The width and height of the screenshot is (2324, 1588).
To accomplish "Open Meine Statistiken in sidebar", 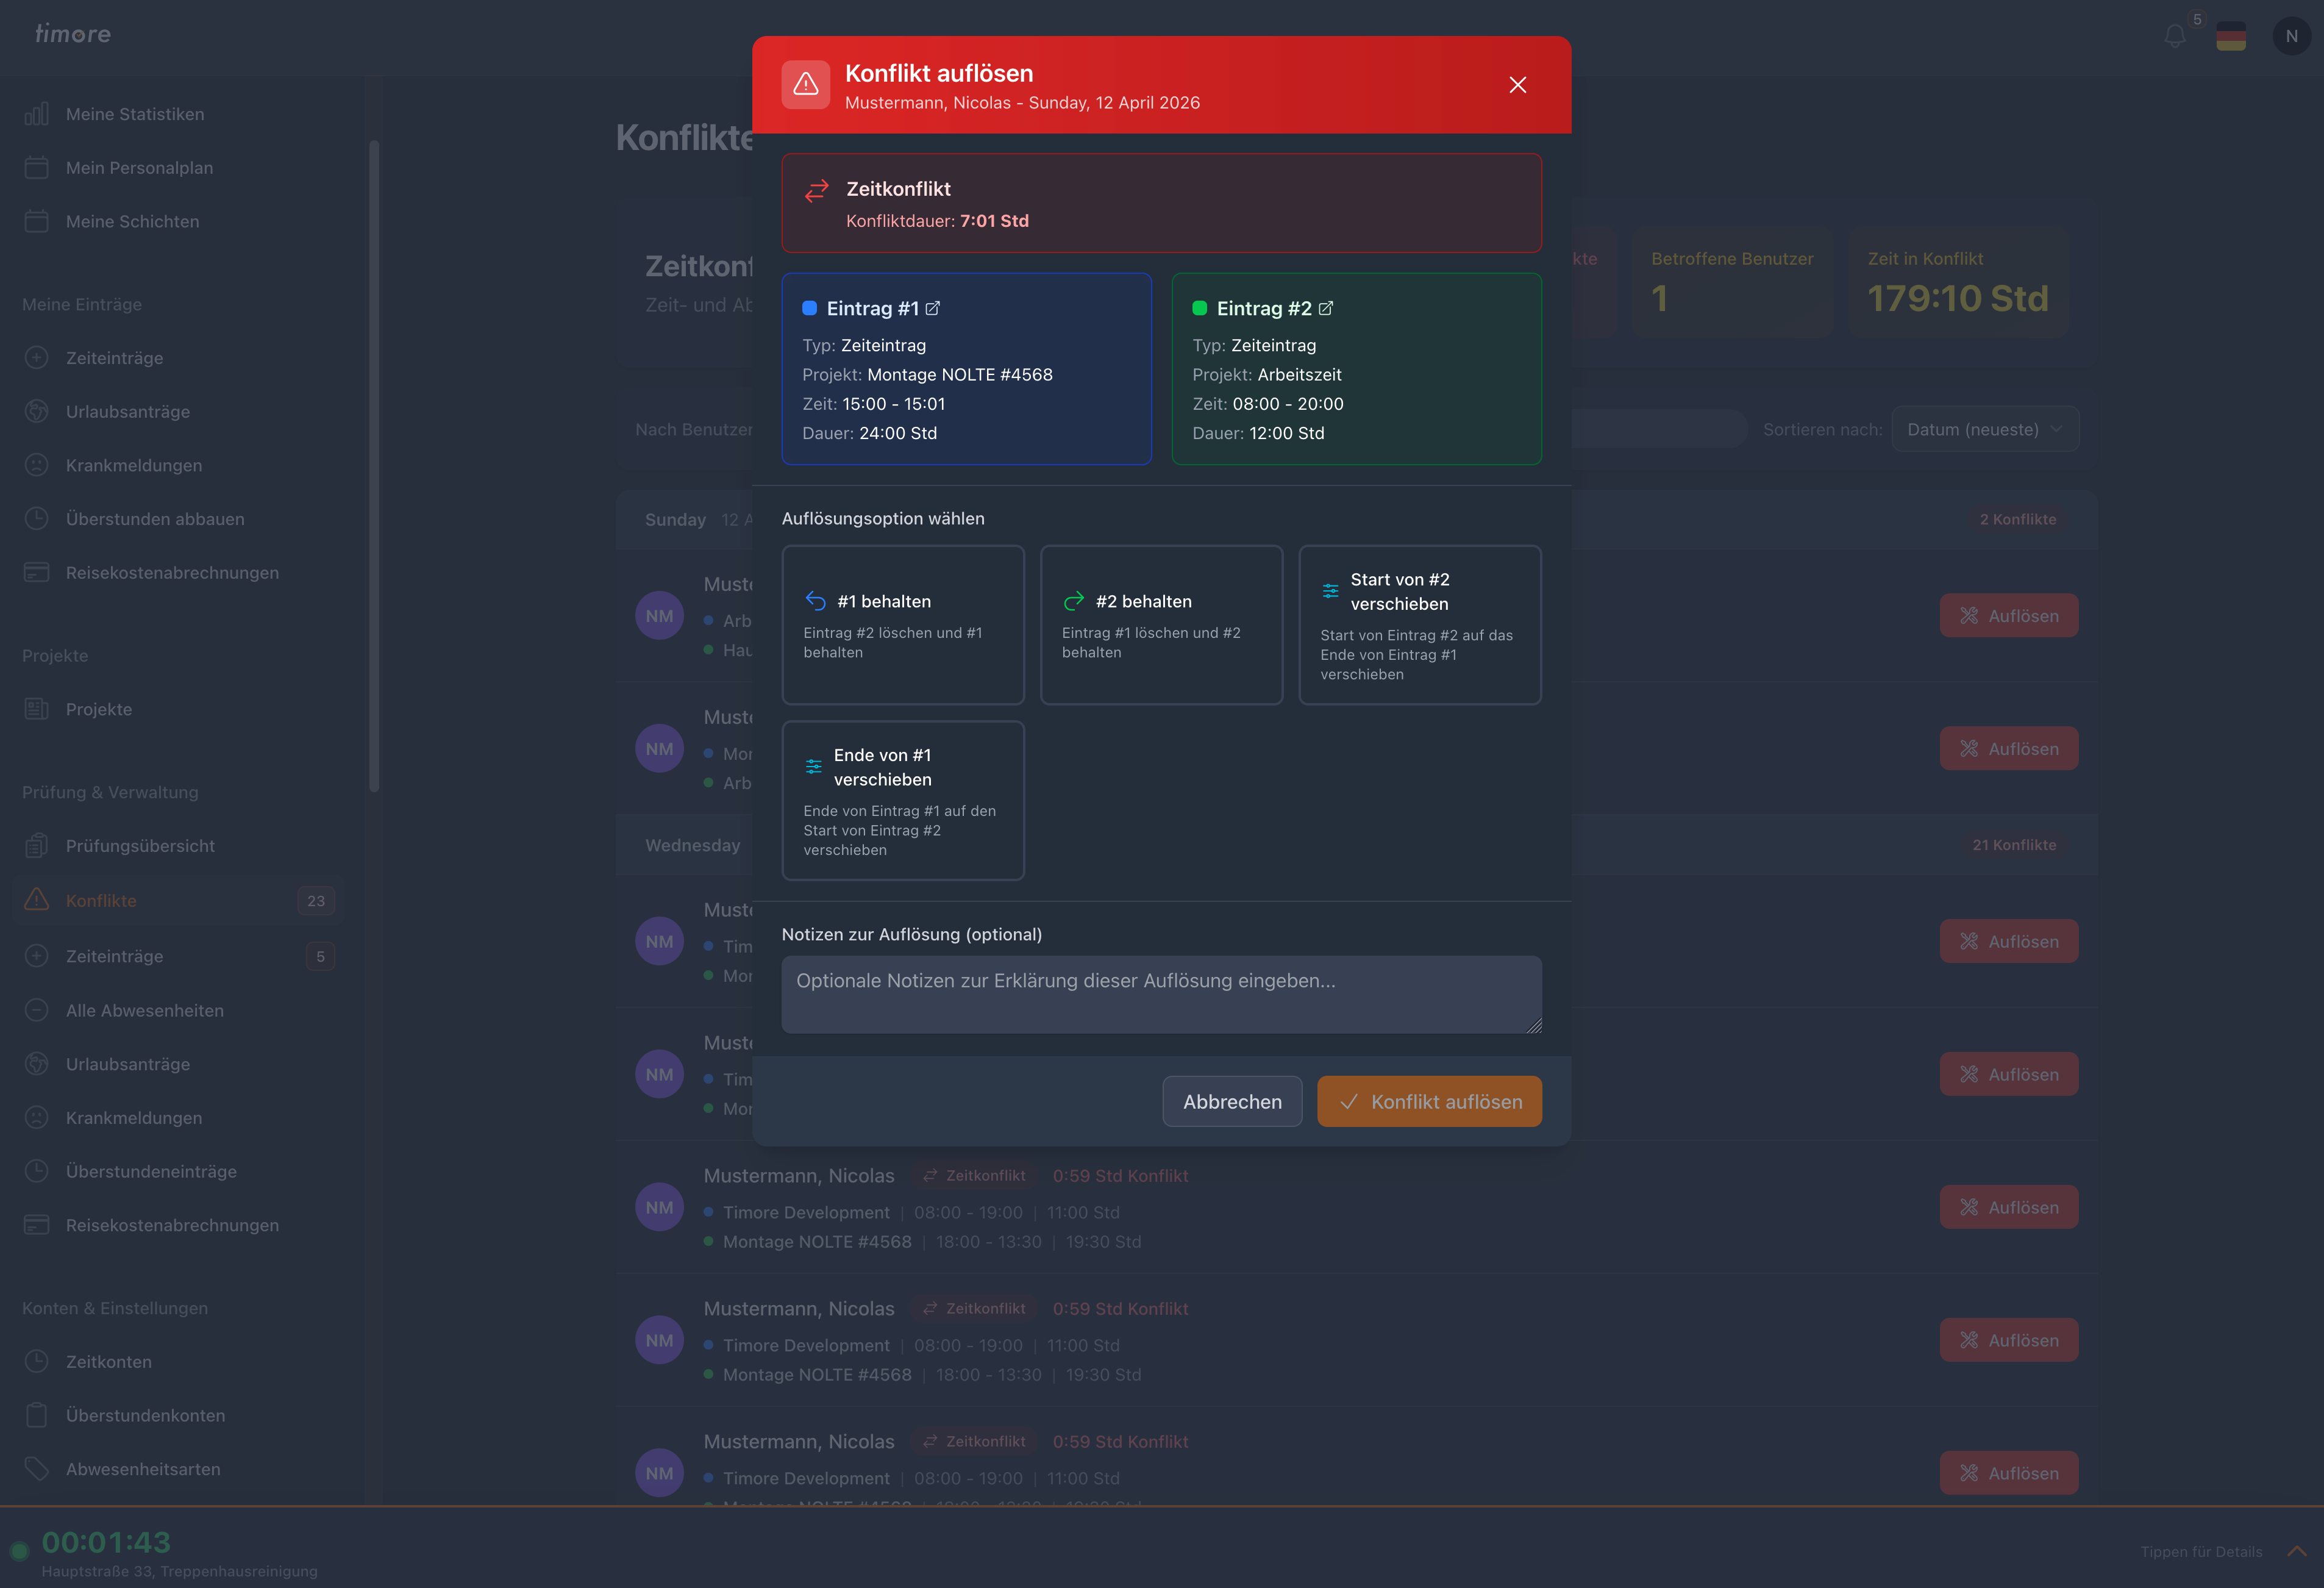I will click(x=135, y=114).
